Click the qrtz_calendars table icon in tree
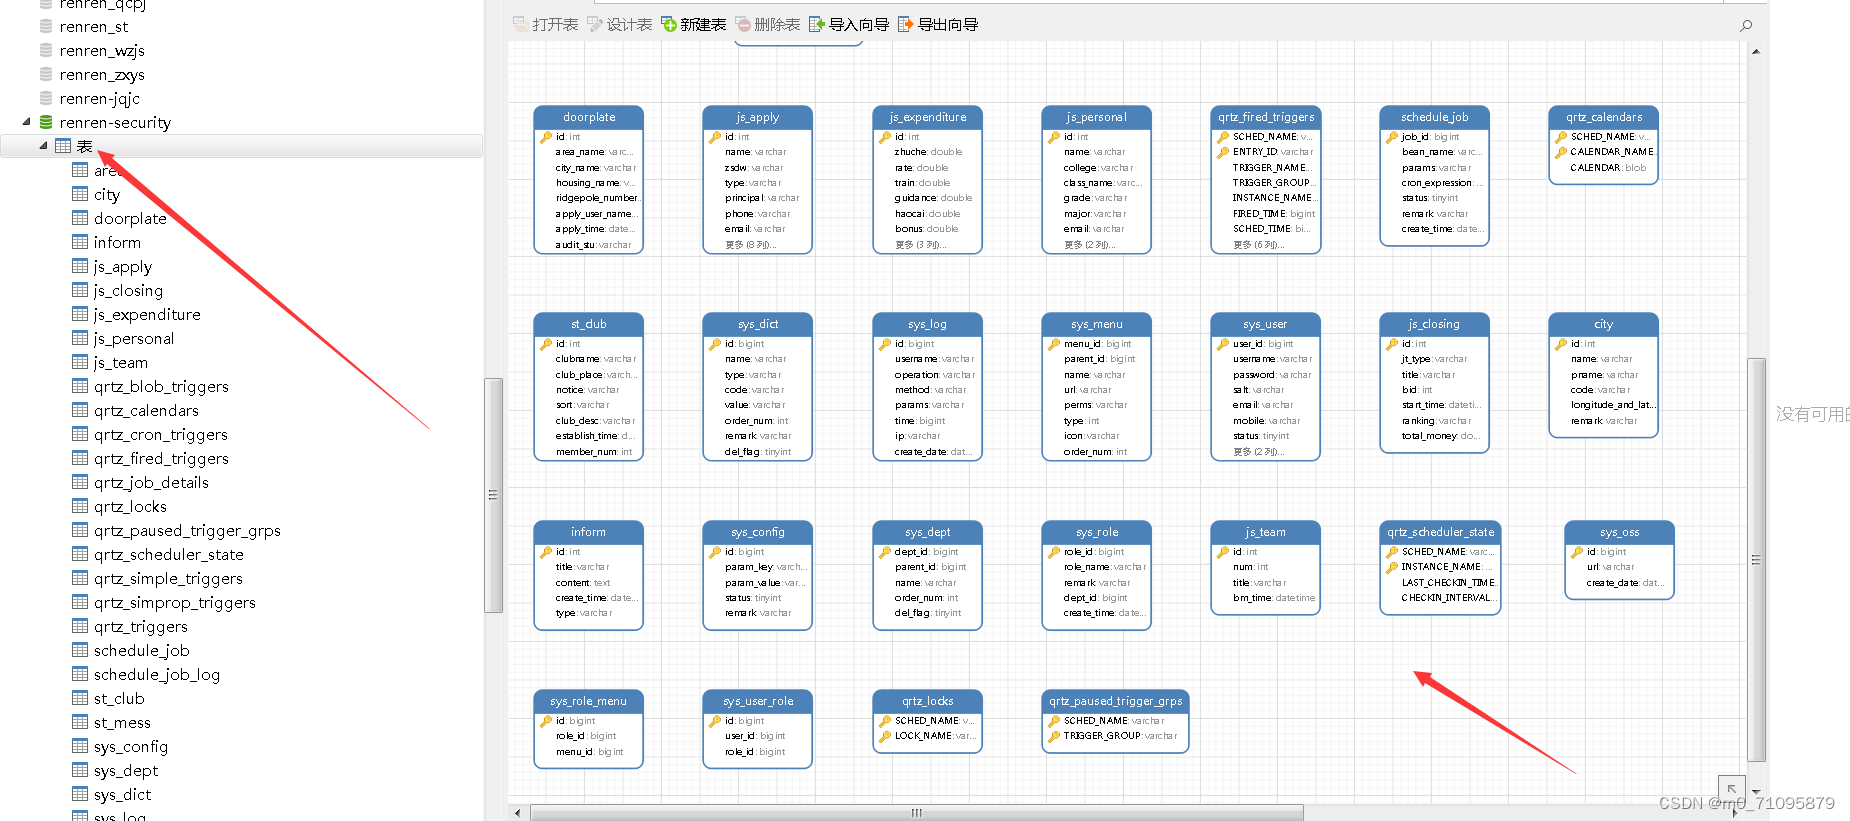The height and width of the screenshot is (821, 1850). (x=80, y=410)
